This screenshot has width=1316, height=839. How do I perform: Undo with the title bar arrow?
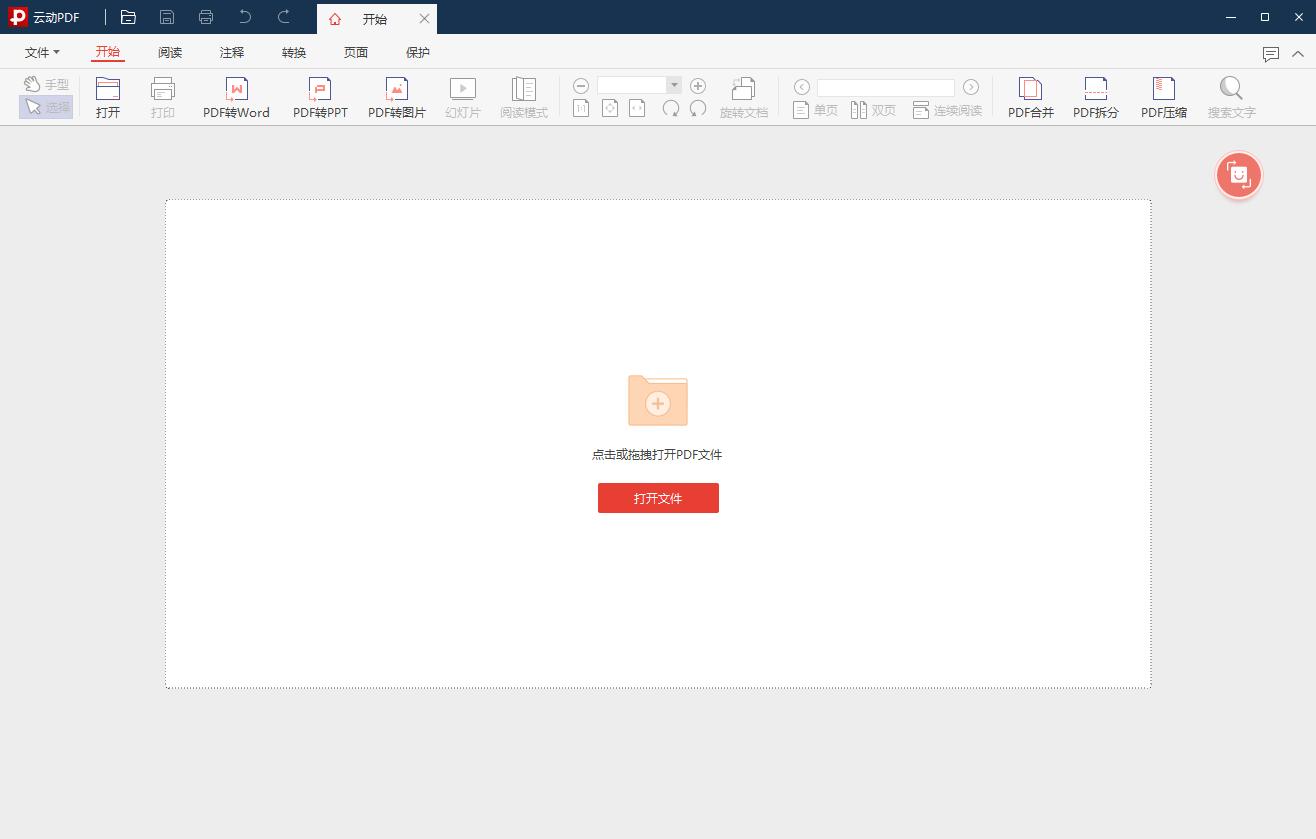click(245, 17)
